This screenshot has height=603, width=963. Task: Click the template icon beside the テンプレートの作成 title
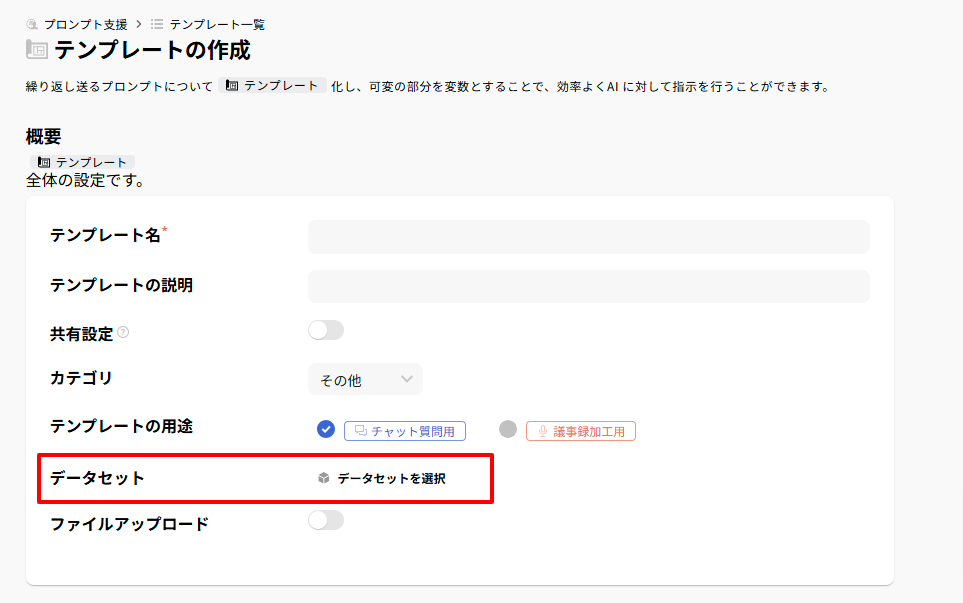[37, 50]
